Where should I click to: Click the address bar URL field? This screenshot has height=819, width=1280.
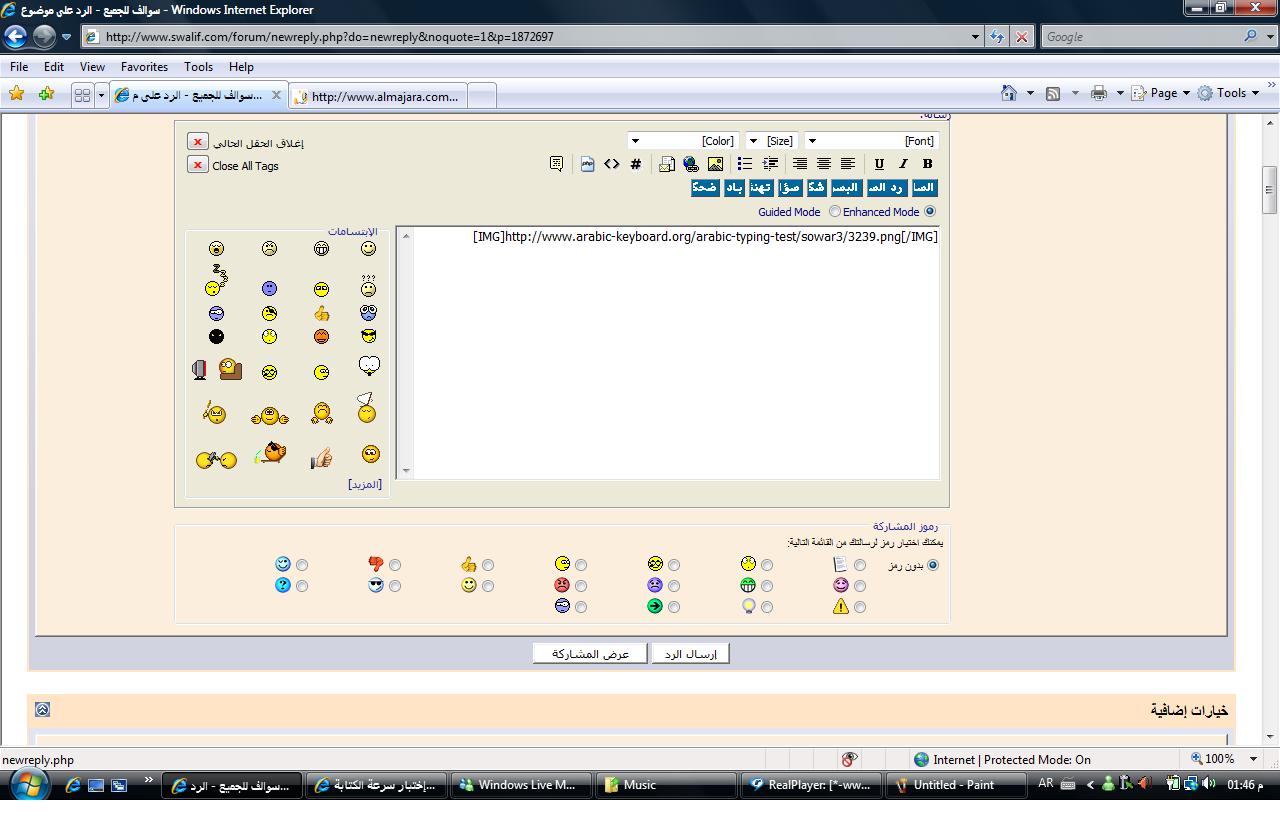526,37
